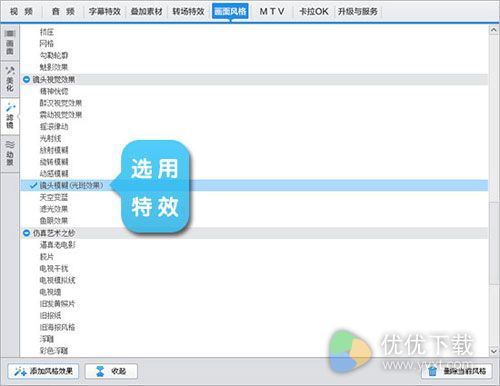Click the 删除当前风格 button
Screen dimensions: 500x386
pyautogui.click(x=457, y=371)
